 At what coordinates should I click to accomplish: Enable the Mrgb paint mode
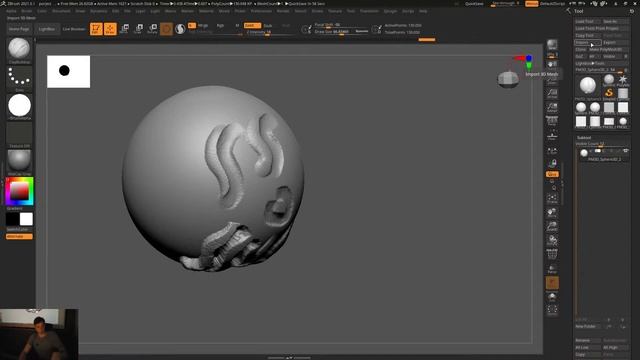pos(203,25)
